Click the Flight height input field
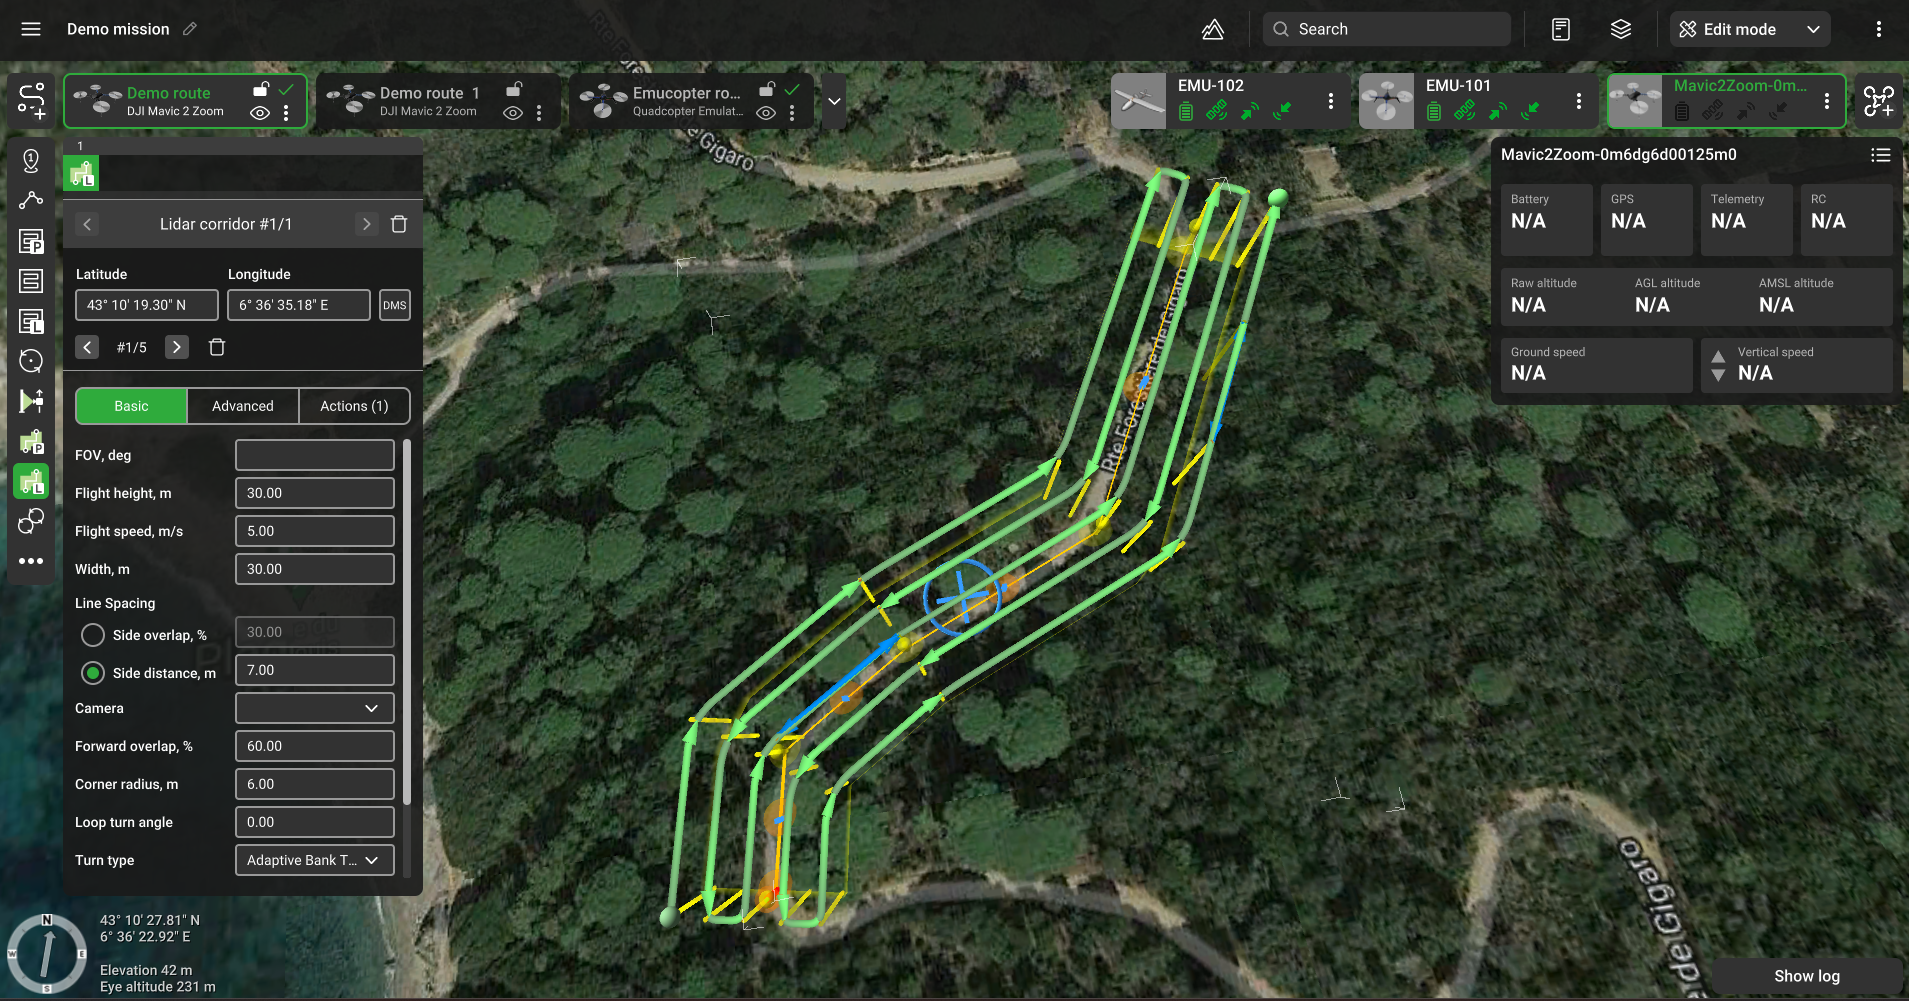Screen dimensions: 1909x1001 click(x=315, y=493)
